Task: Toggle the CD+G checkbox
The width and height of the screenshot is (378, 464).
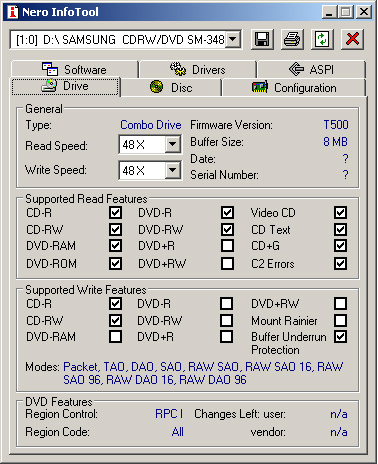Action: [340, 246]
